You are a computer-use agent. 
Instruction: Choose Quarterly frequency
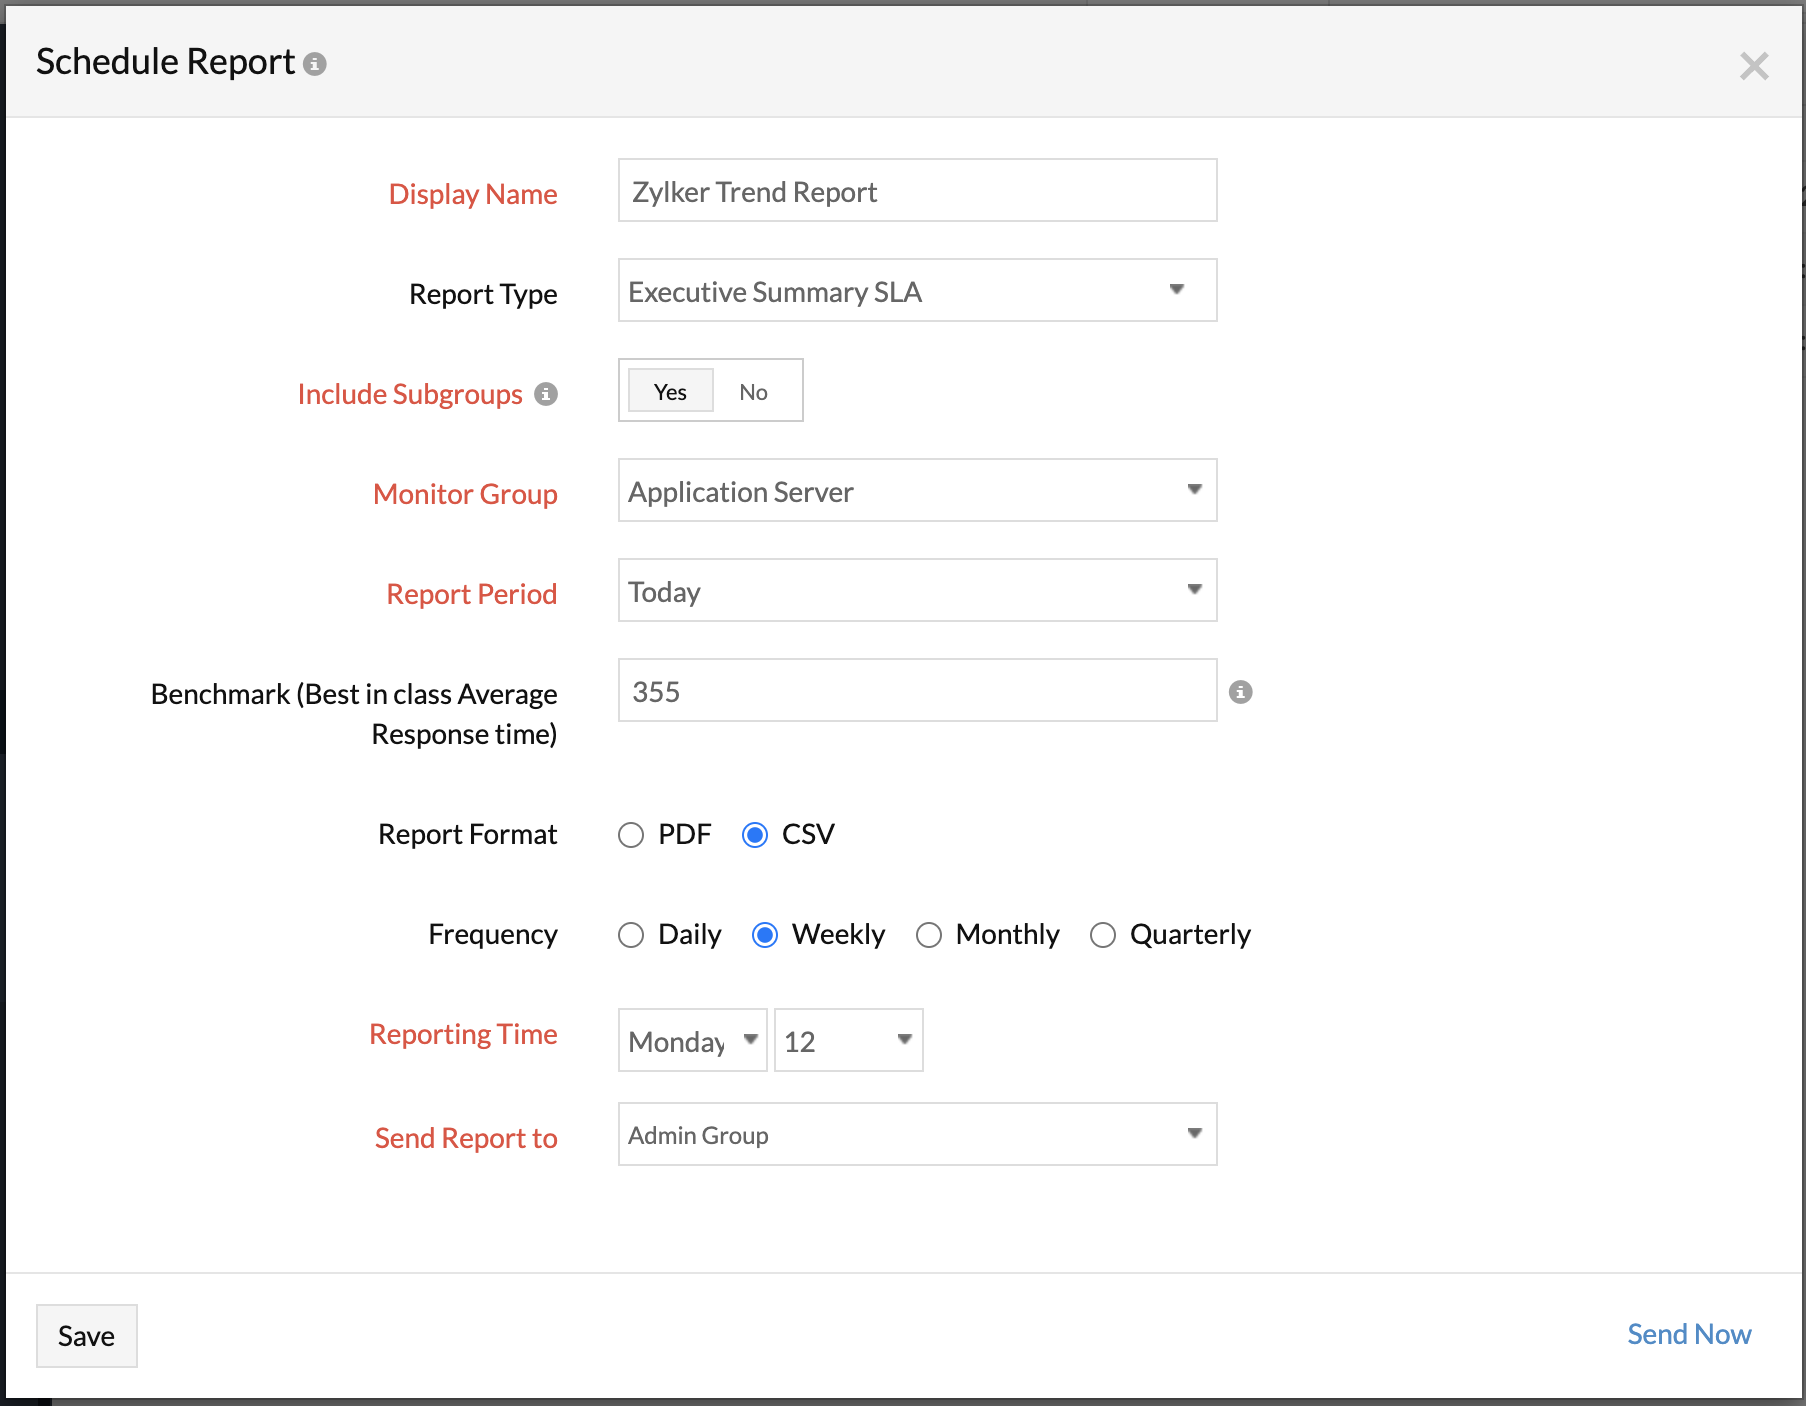1103,935
